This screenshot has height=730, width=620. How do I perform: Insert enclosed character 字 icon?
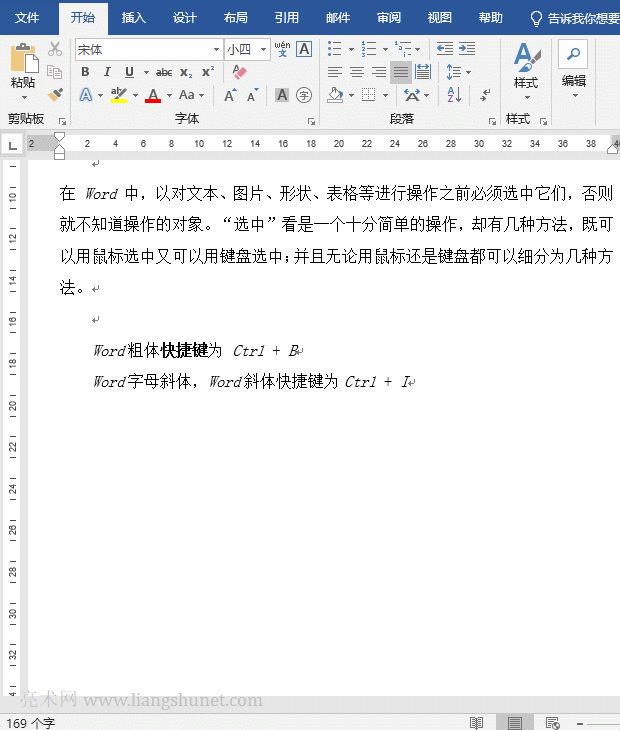(x=304, y=95)
